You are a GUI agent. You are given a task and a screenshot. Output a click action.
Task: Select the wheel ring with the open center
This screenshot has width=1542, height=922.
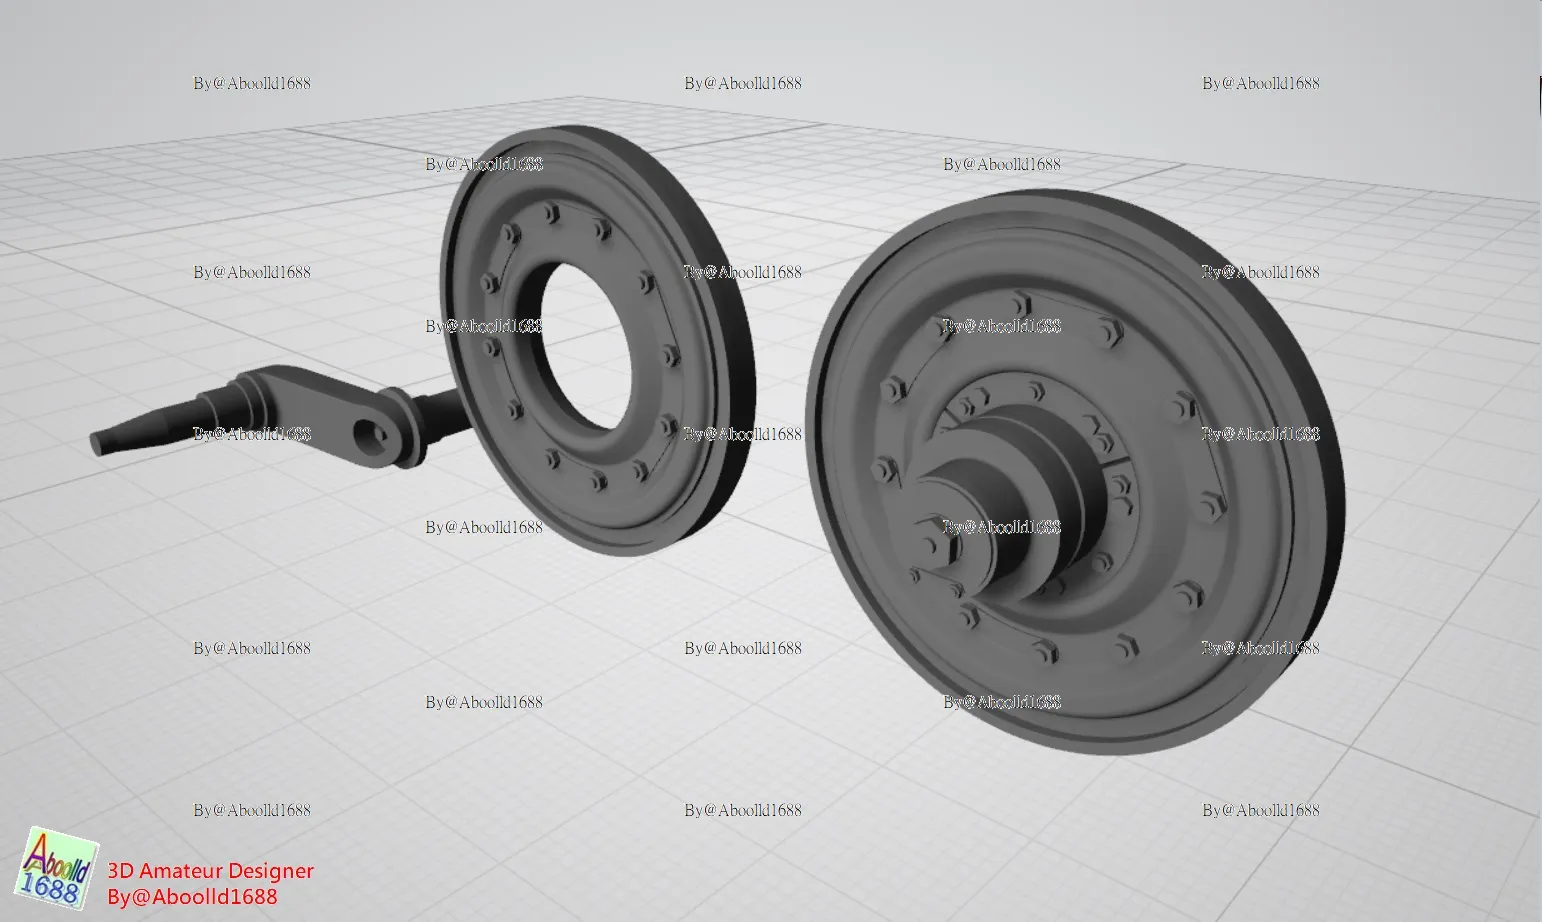click(597, 340)
